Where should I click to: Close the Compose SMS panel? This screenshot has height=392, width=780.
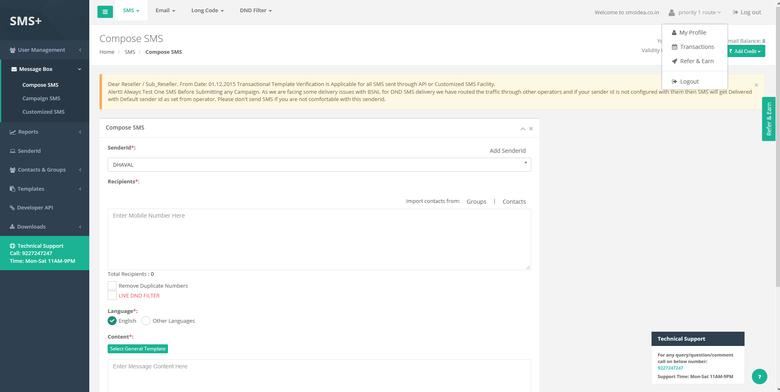pos(531,129)
